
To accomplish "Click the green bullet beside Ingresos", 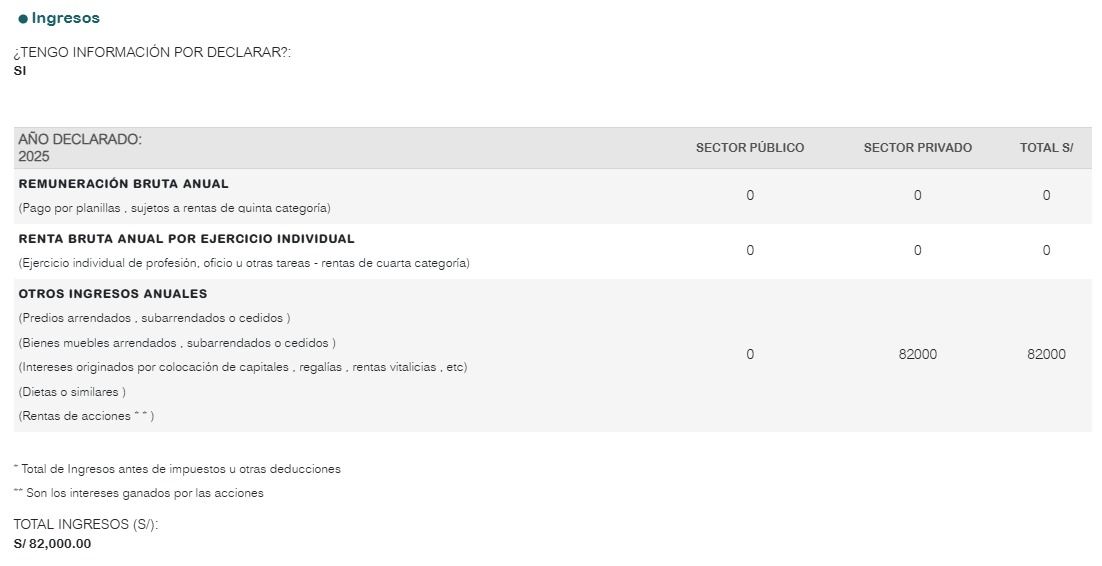I will (x=23, y=19).
